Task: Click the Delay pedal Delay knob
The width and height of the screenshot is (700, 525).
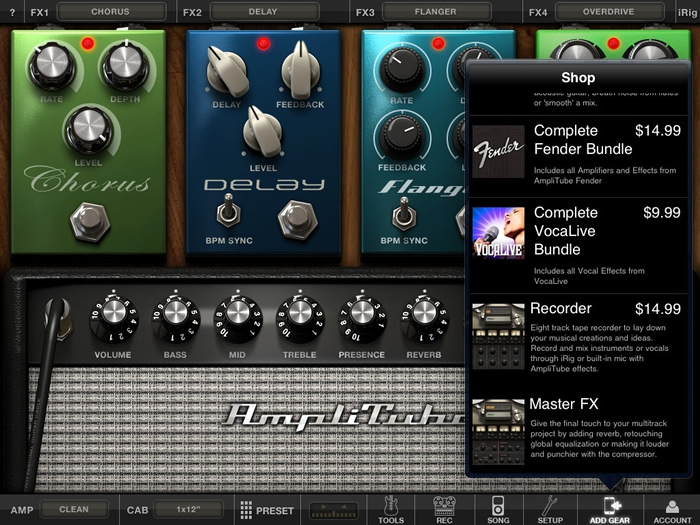Action: (x=228, y=71)
